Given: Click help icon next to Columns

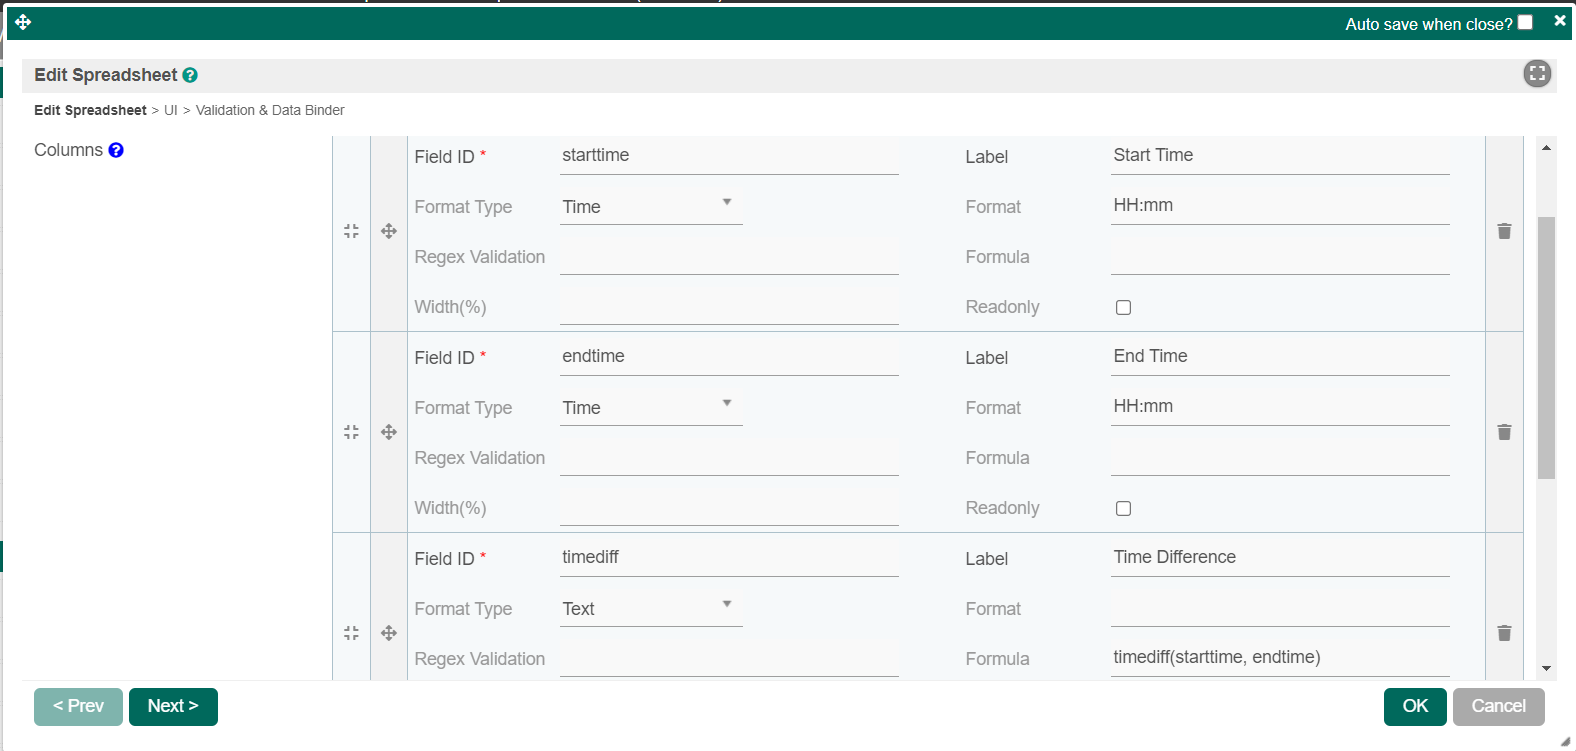Looking at the screenshot, I should click(116, 150).
